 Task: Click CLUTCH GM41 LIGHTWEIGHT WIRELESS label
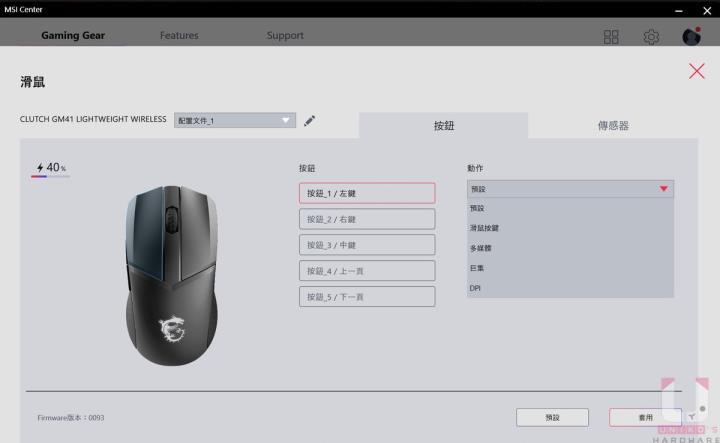click(93, 119)
